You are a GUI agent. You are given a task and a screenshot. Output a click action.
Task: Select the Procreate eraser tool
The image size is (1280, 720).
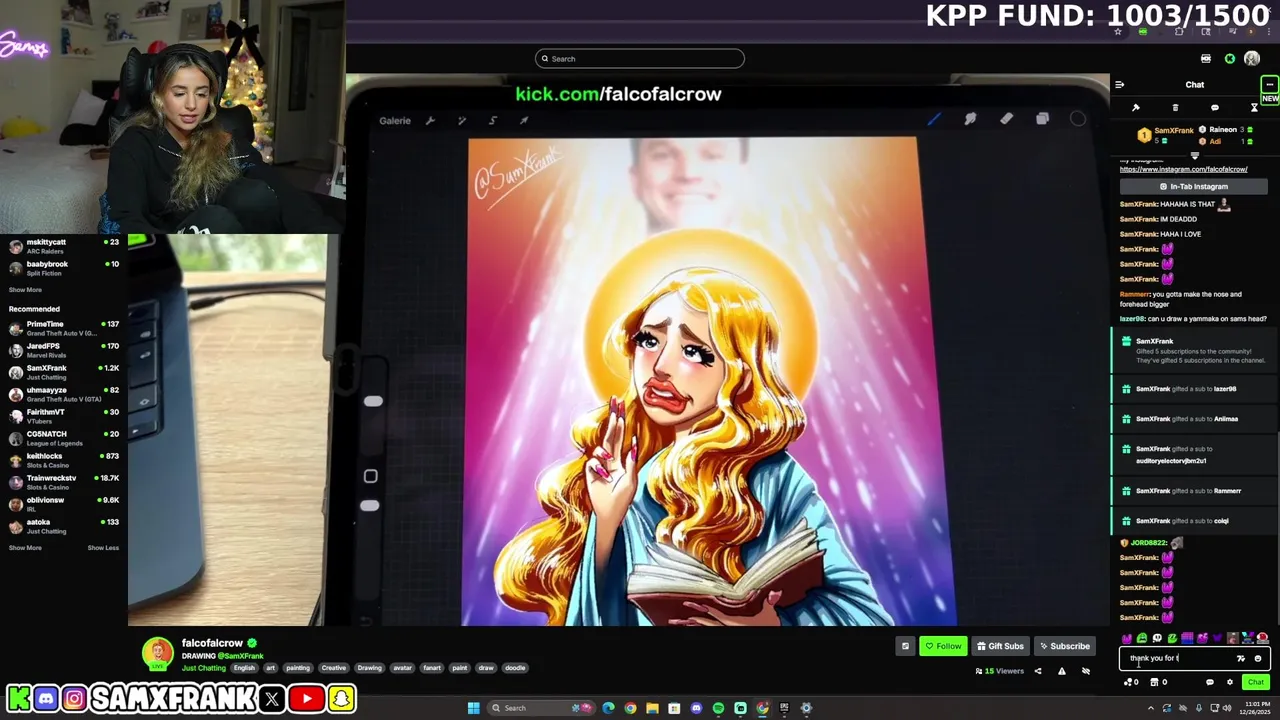(1006, 120)
